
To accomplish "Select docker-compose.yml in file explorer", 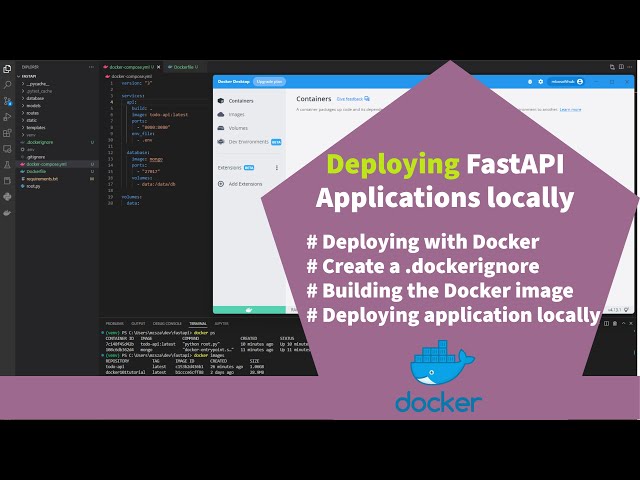I will [46, 164].
